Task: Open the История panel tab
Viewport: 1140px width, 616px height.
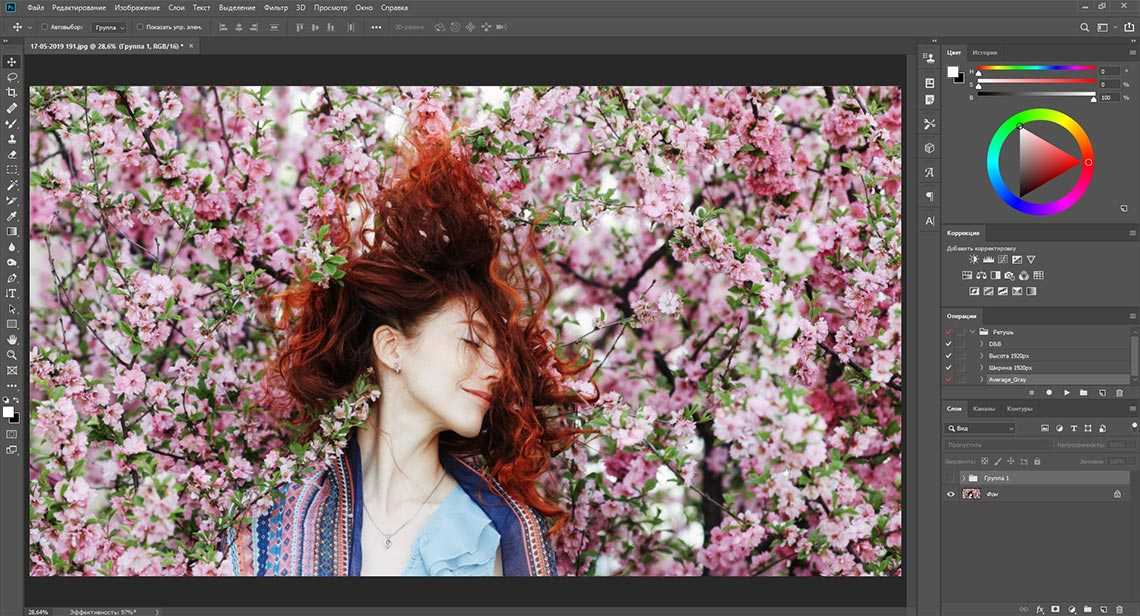Action: point(984,53)
